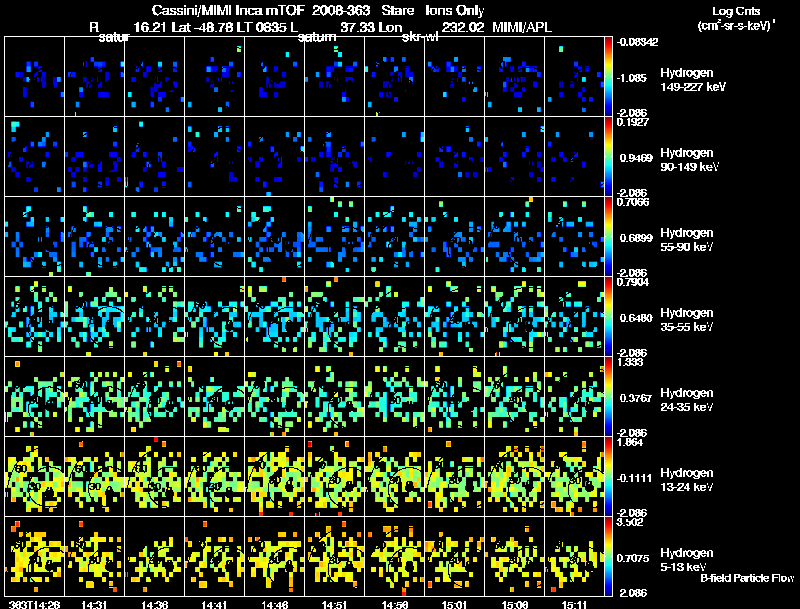Click the color scale value '1.864'

pos(630,442)
